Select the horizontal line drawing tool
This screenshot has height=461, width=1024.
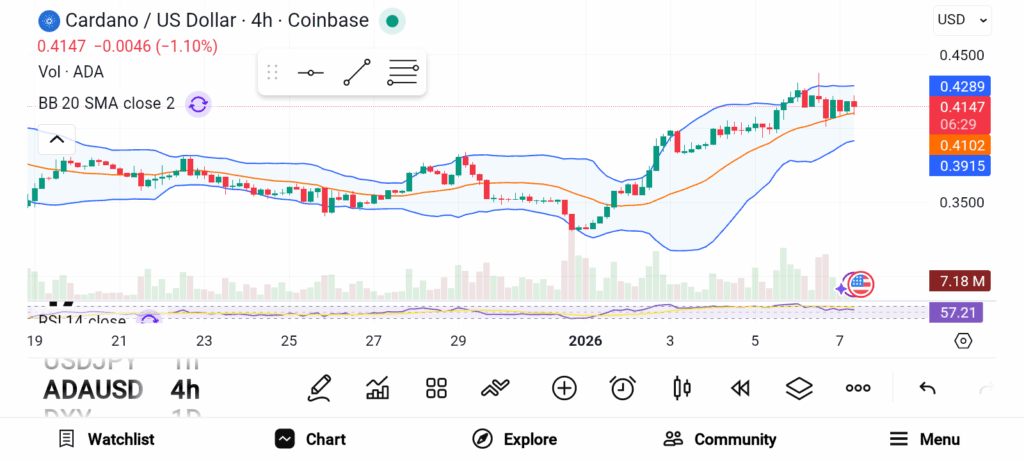(x=311, y=72)
